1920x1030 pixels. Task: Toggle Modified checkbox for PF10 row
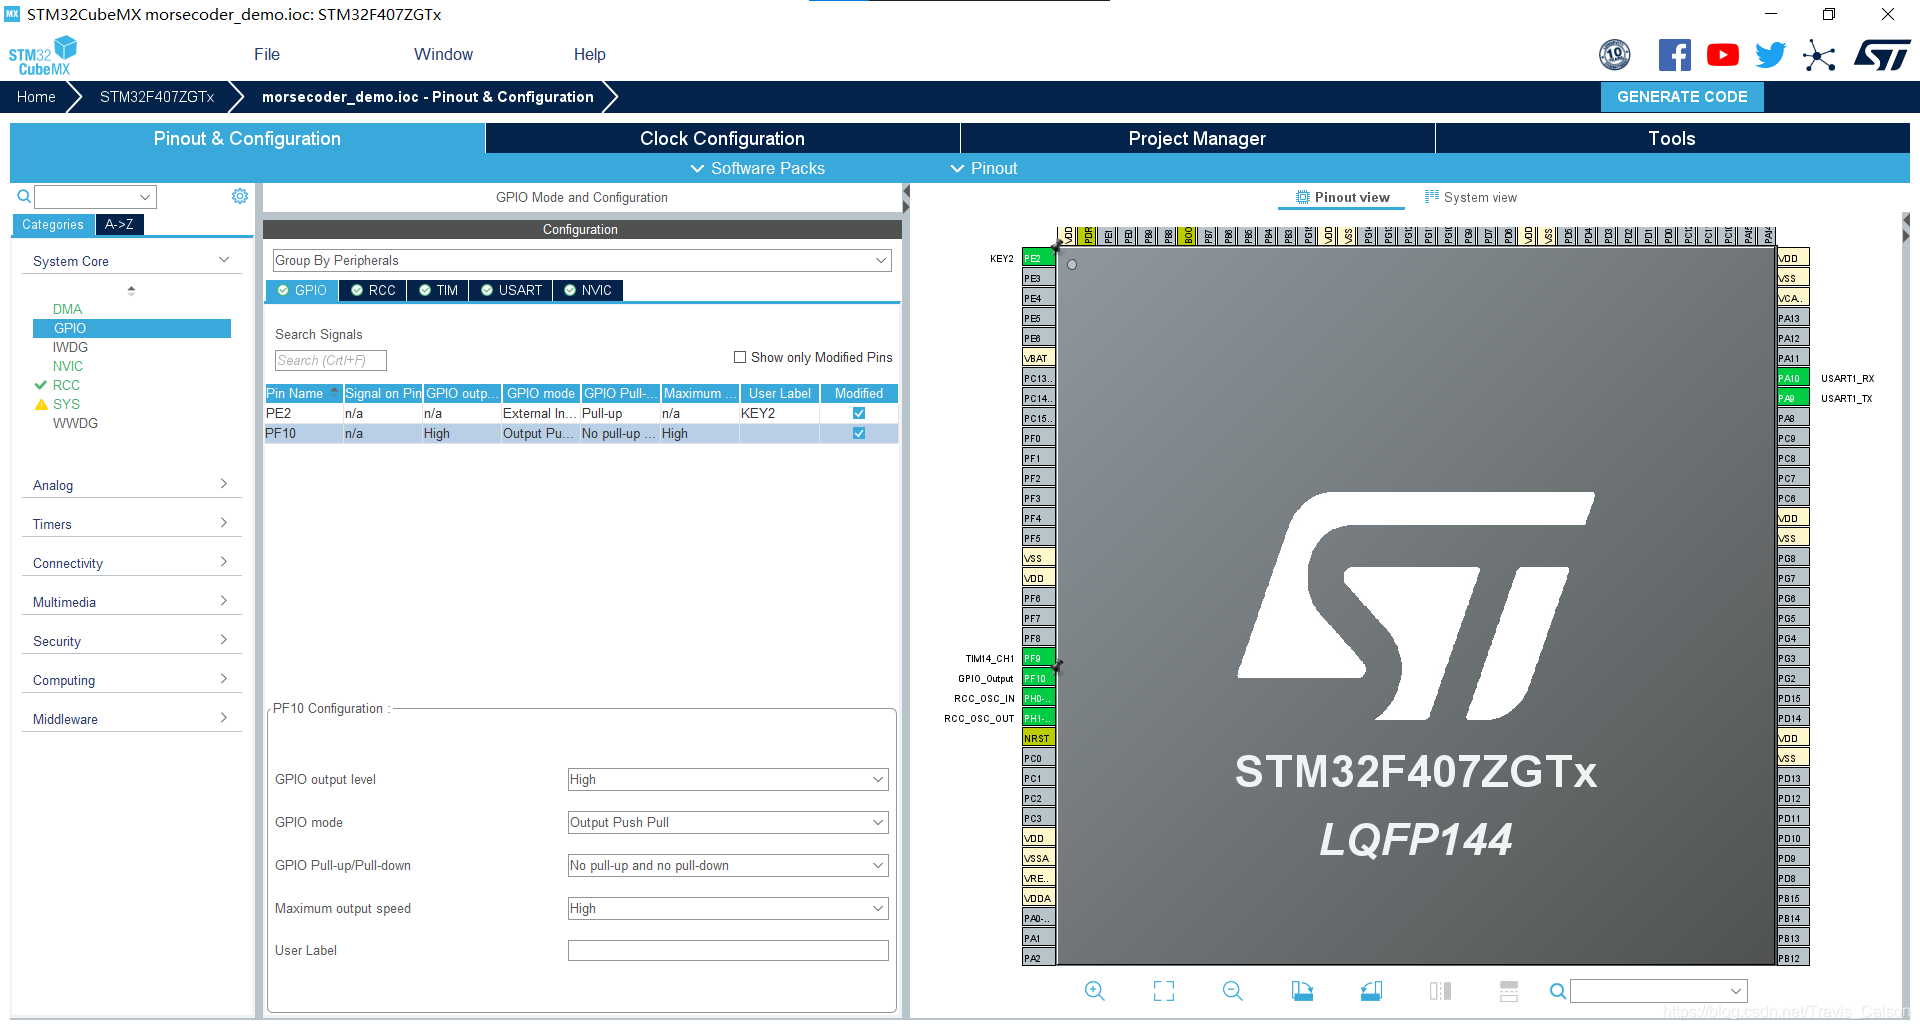pyautogui.click(x=859, y=433)
